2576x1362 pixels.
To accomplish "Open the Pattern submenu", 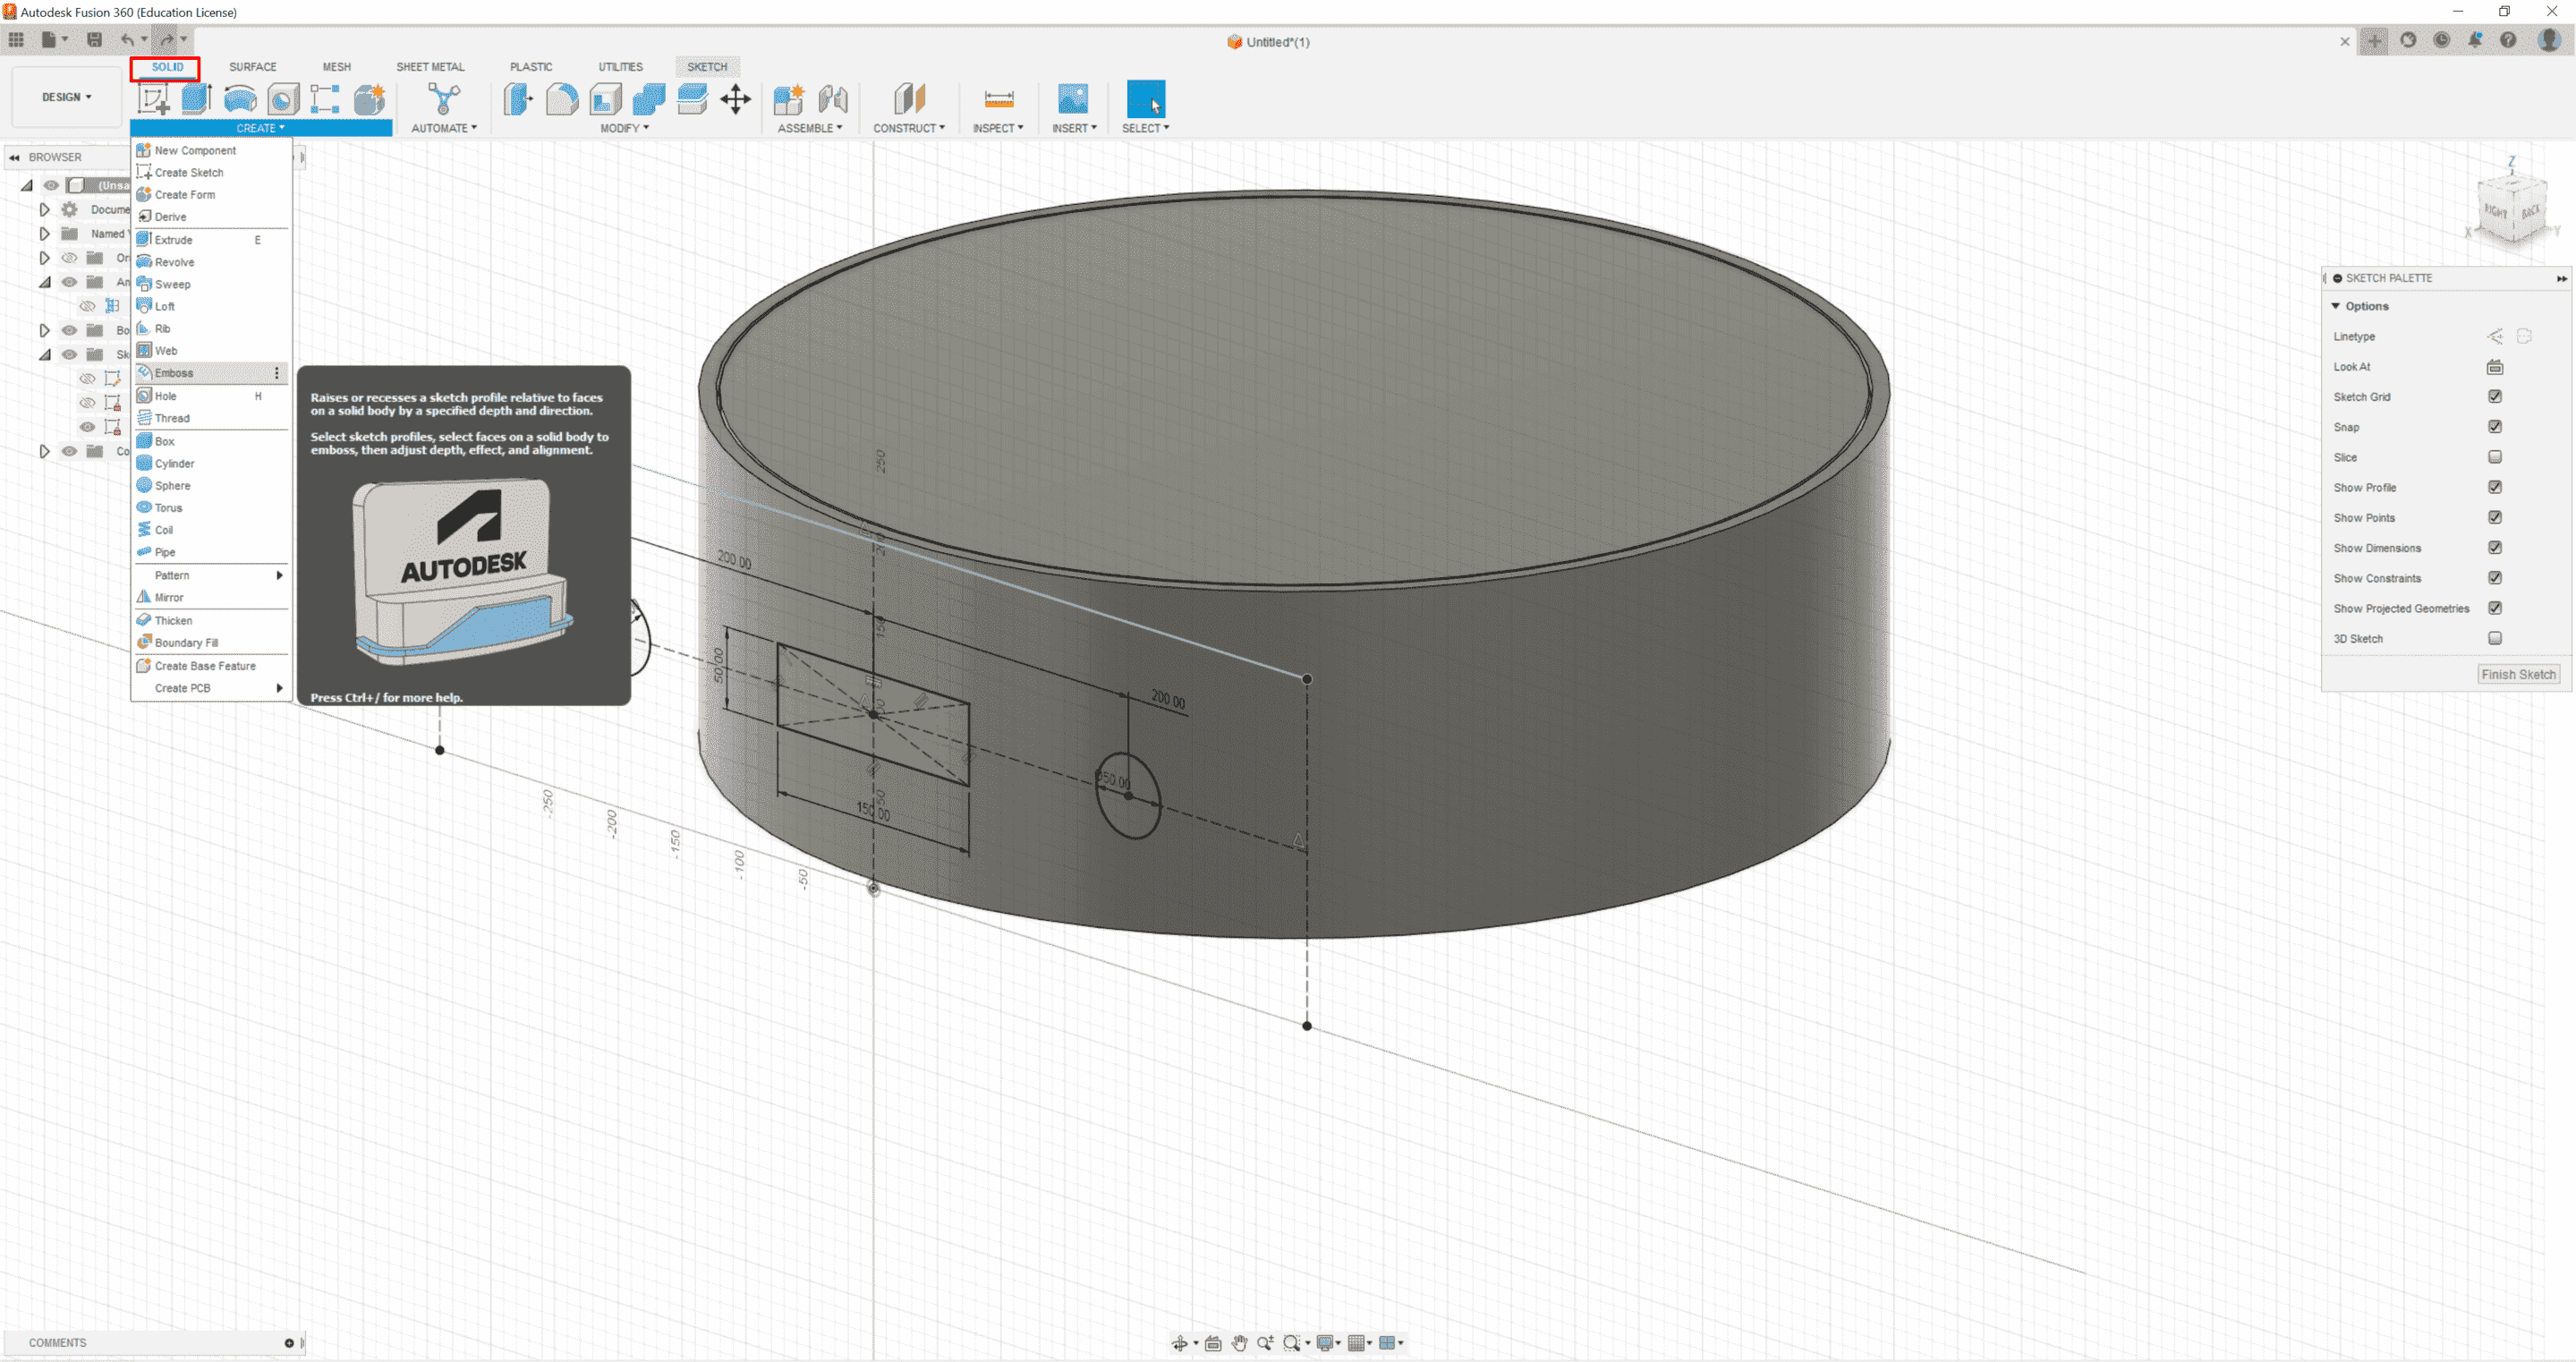I will 211,575.
